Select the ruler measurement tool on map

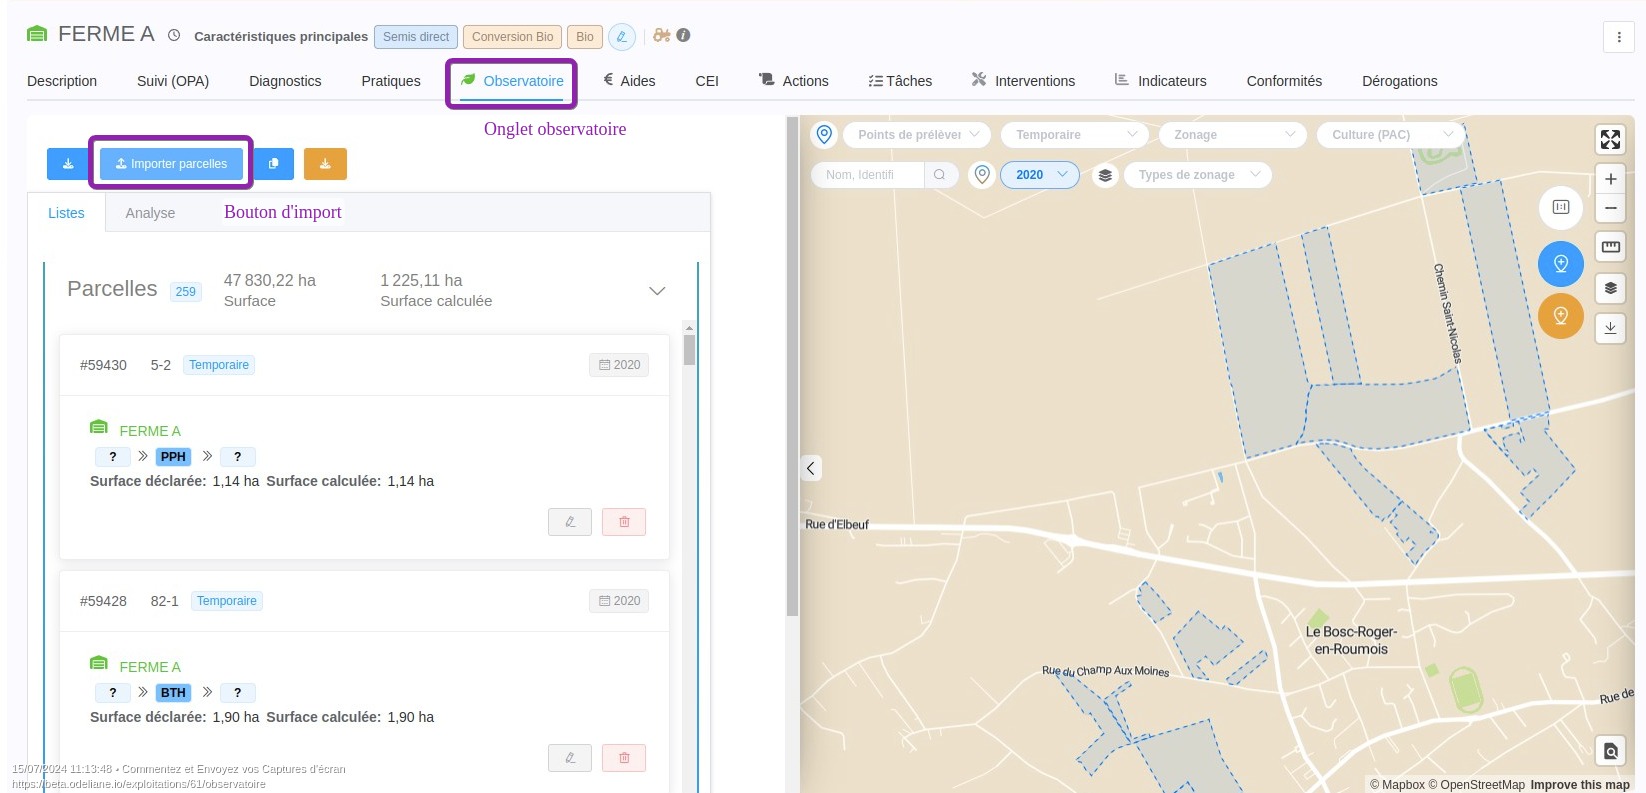pyautogui.click(x=1610, y=247)
